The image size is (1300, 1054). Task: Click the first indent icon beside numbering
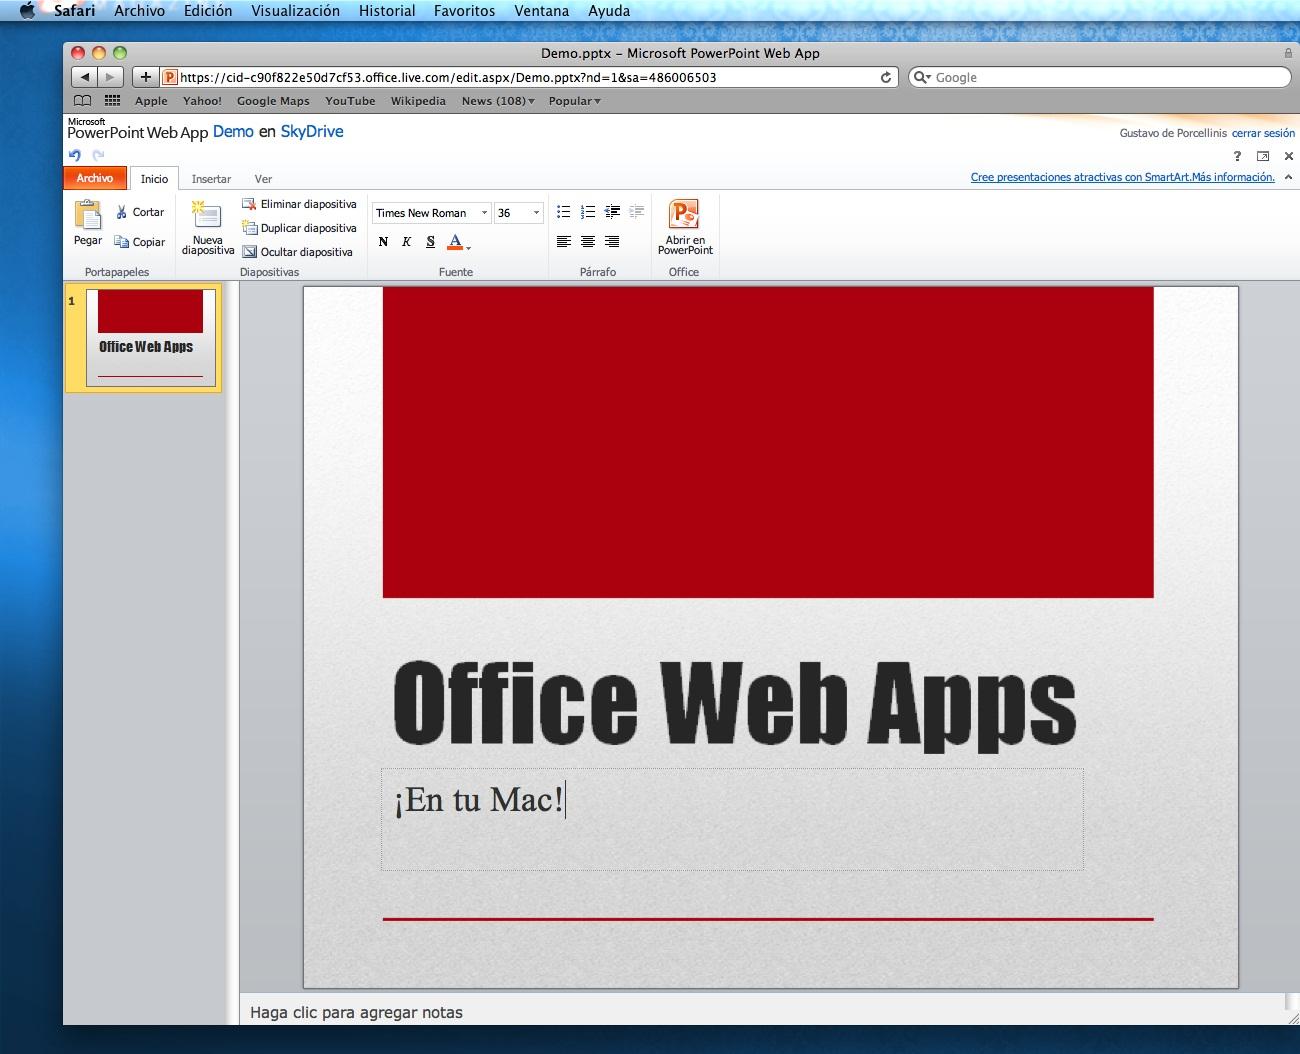[x=612, y=212]
